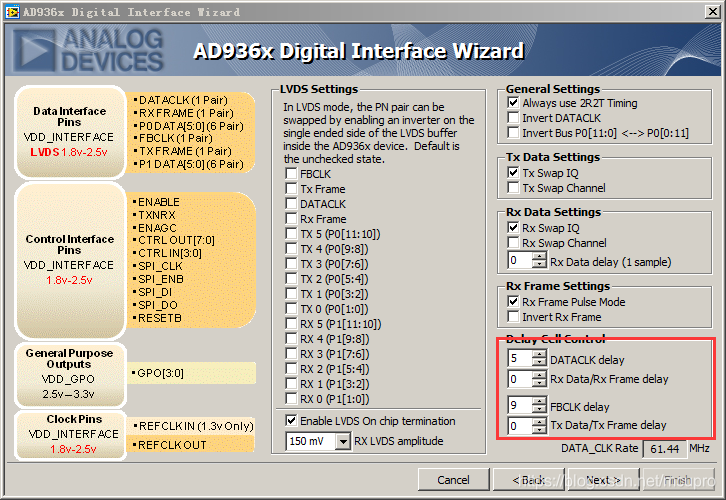Toggle DATACLK LVDS inversion checkbox
Viewport: 726px width, 500px height.
tap(291, 204)
